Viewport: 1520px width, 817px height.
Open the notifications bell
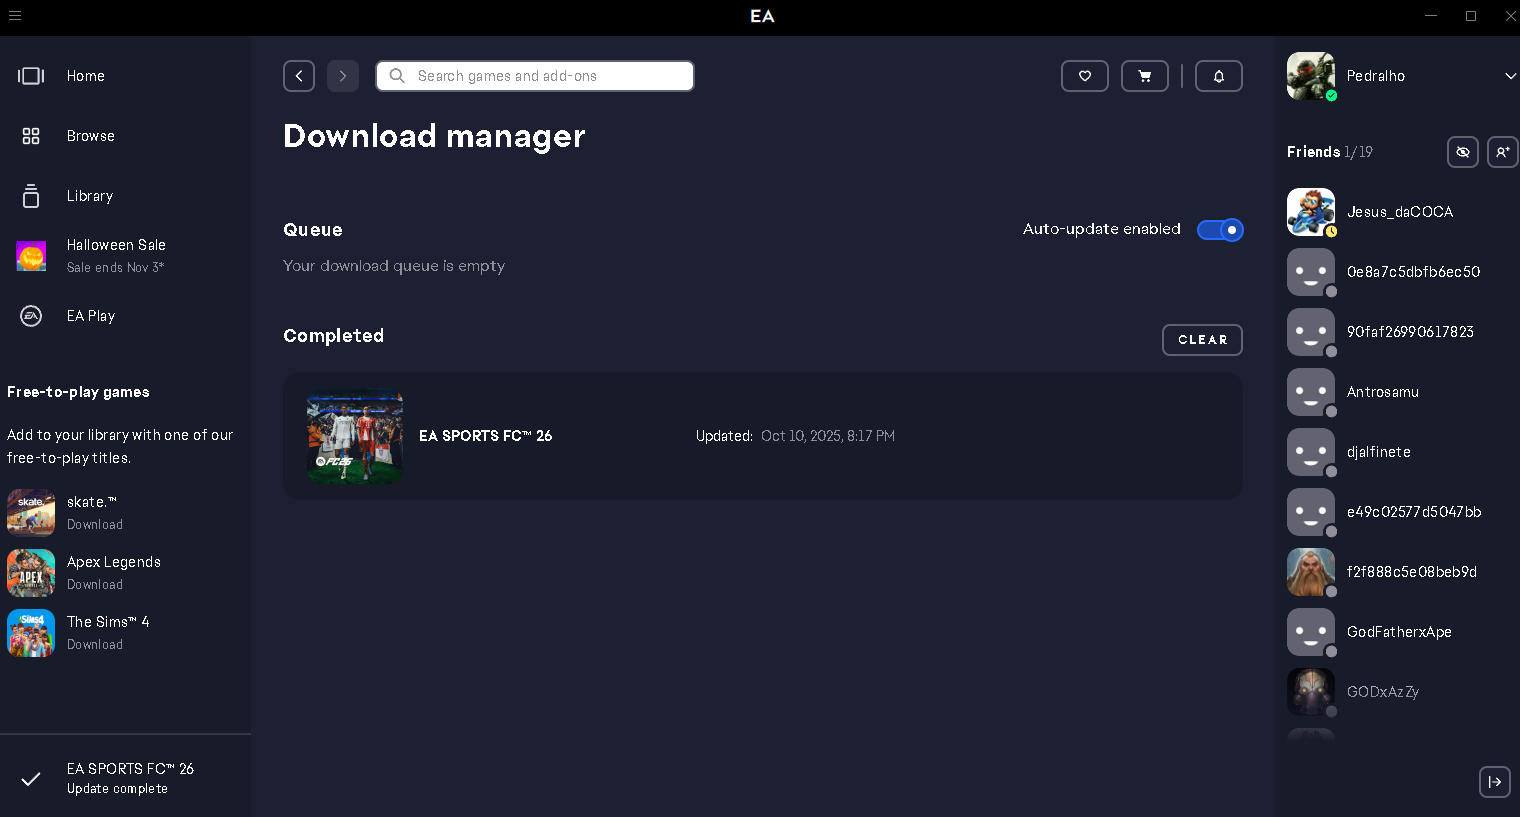1218,76
